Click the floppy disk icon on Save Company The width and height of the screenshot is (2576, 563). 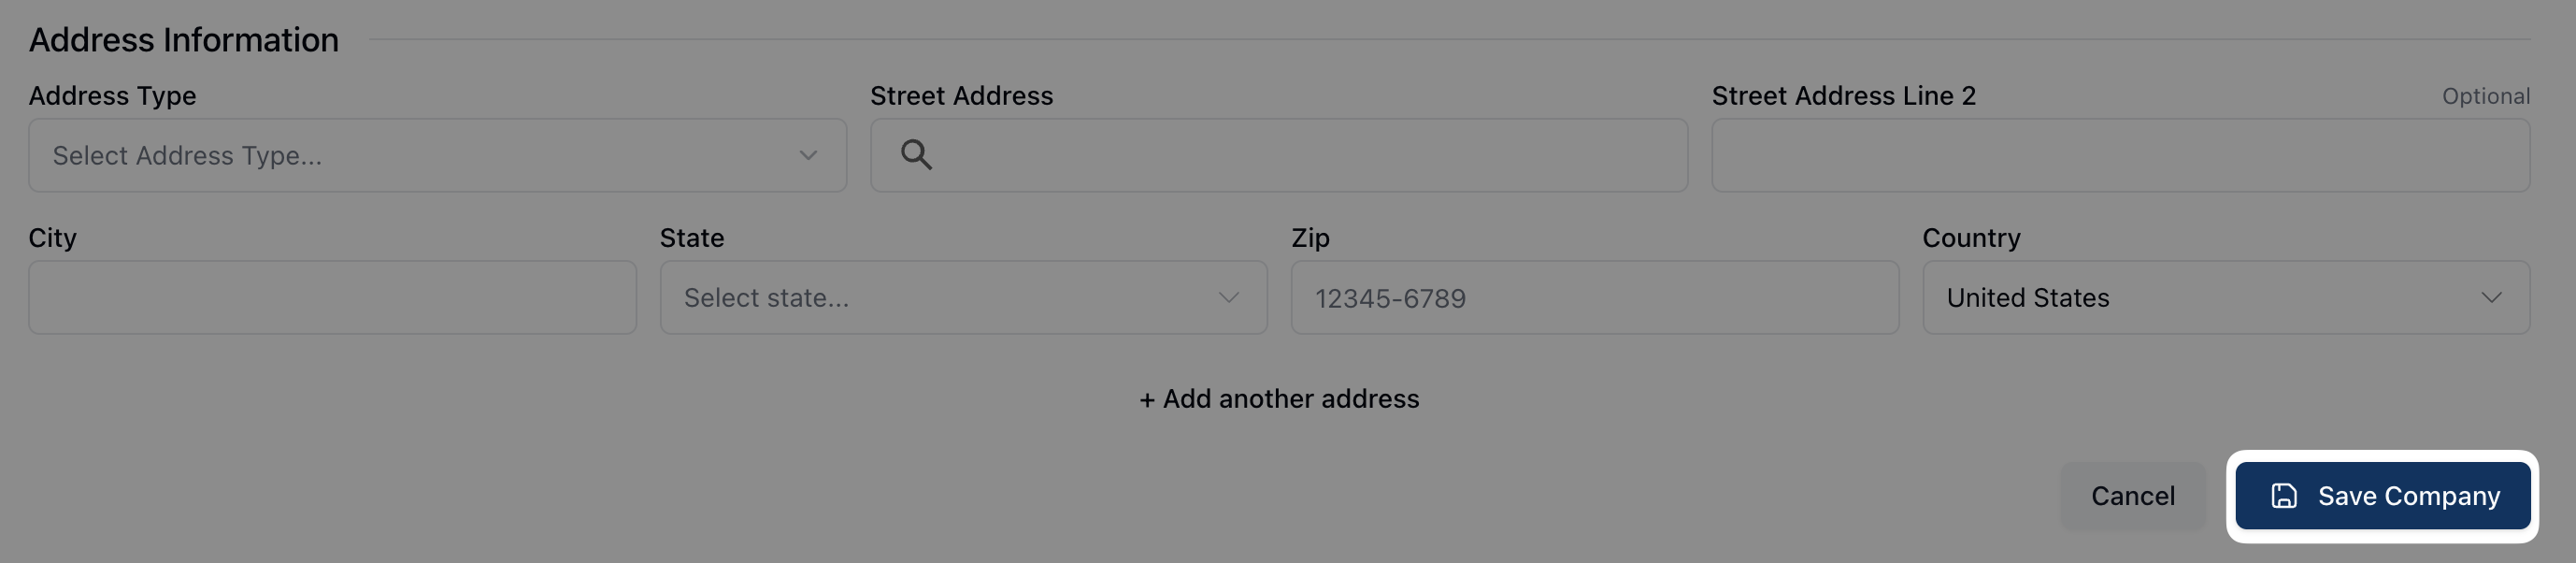click(x=2283, y=496)
